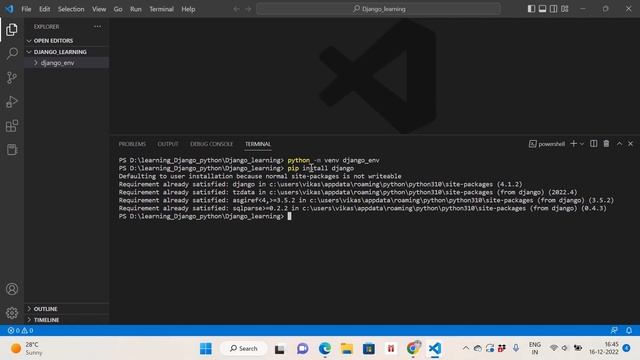Open the bottom notebook-like activity bar icon

tap(12, 149)
